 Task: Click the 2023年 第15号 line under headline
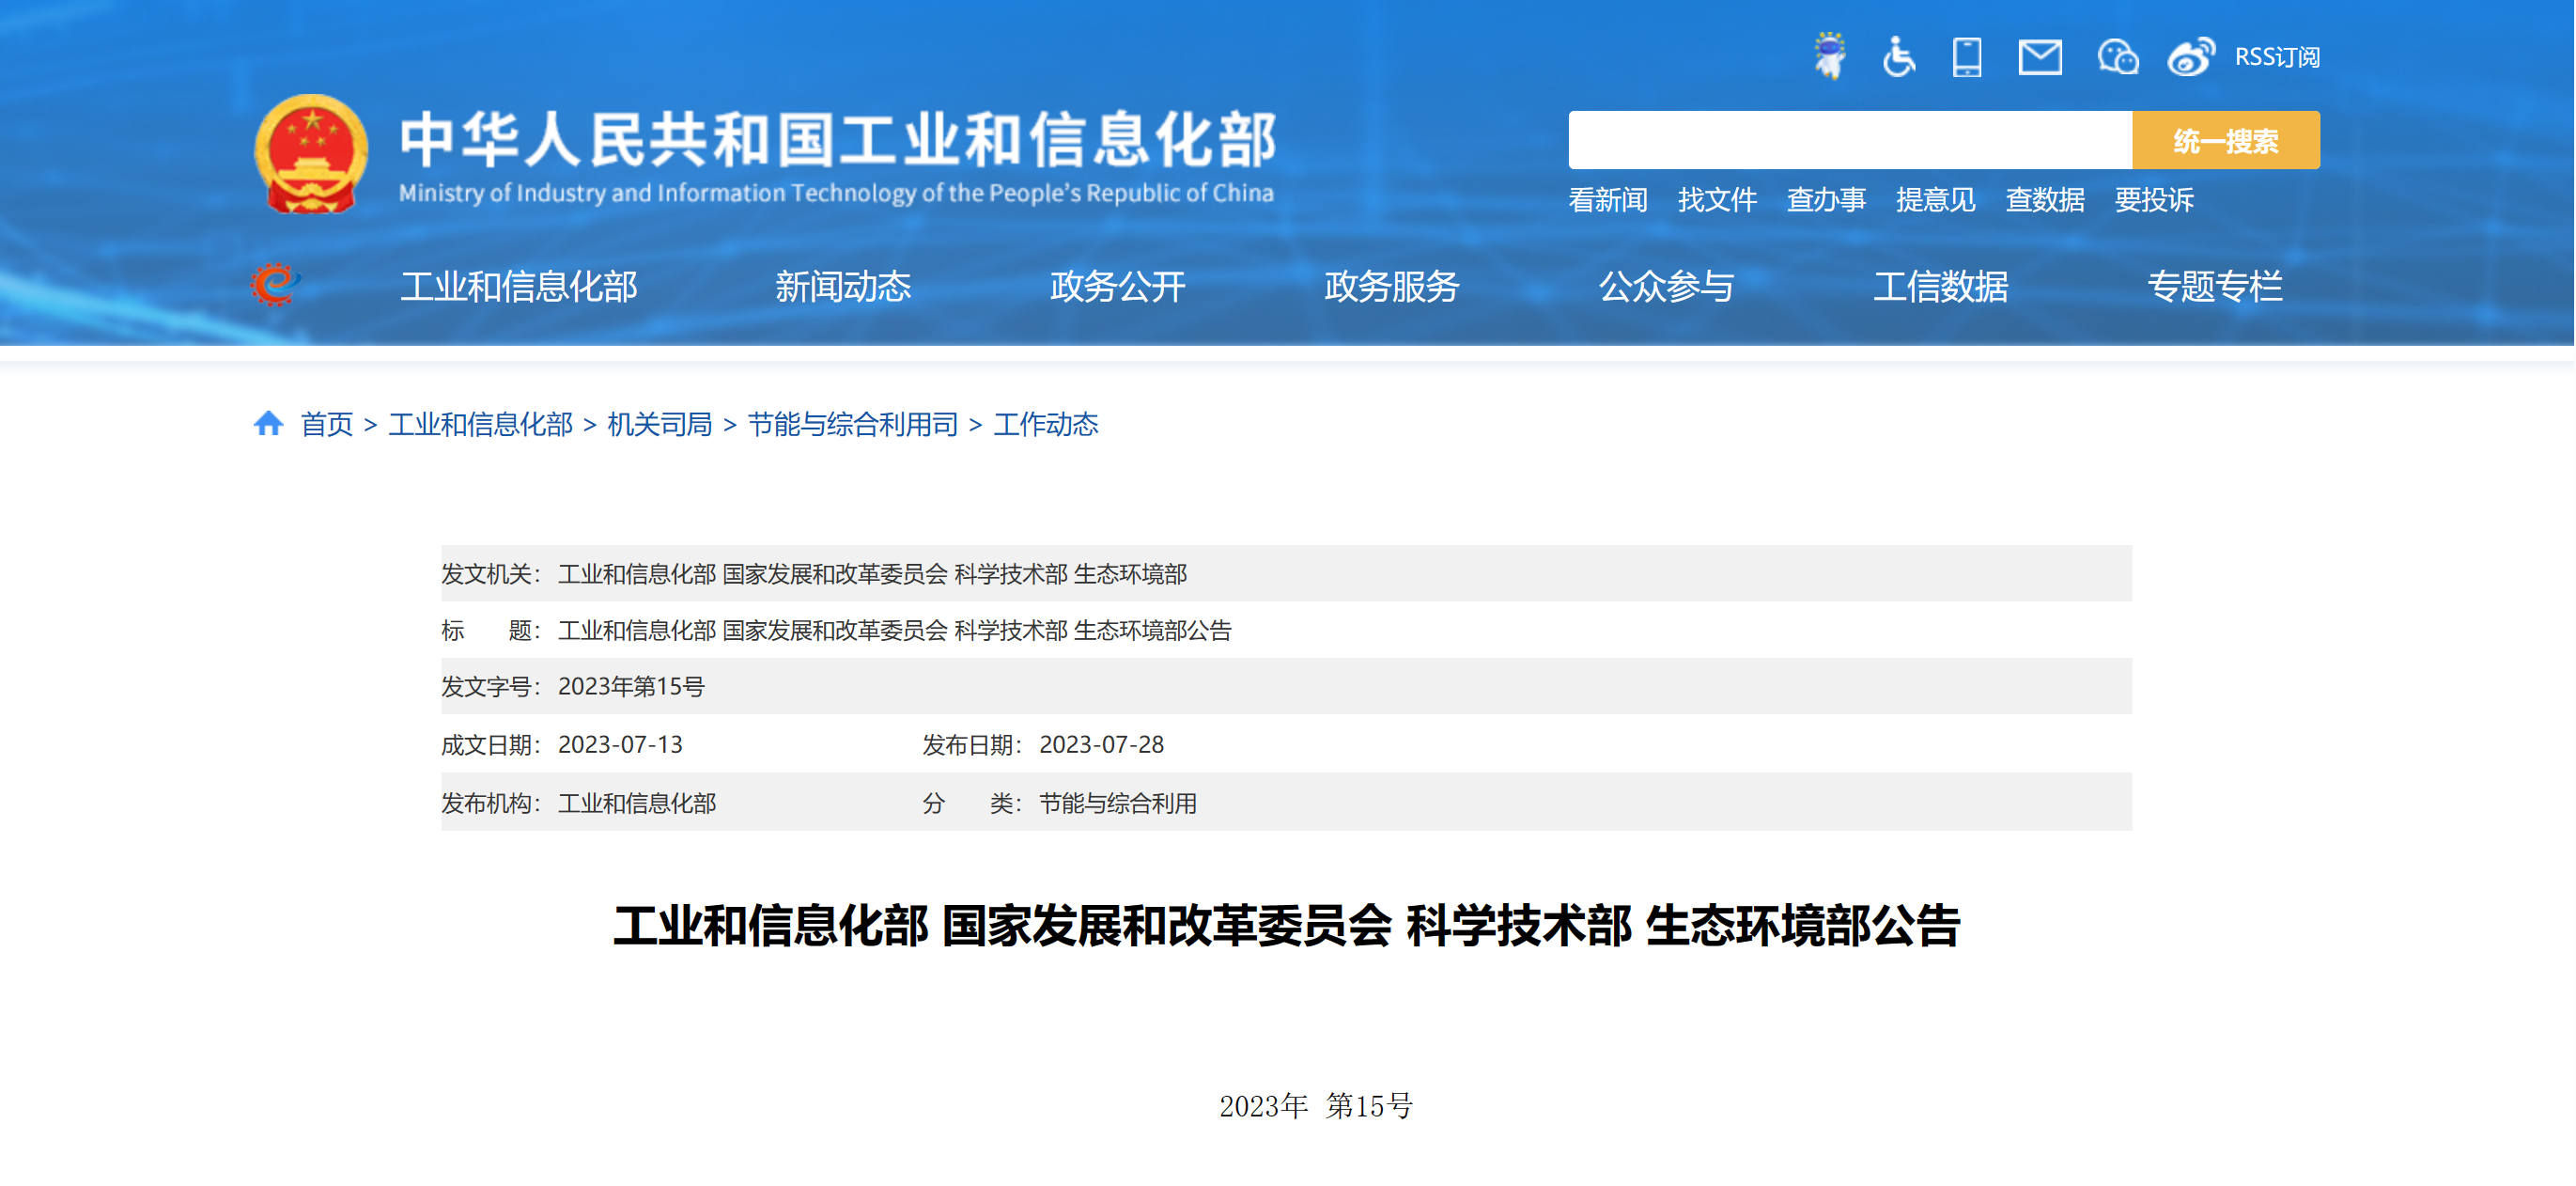click(x=1315, y=1106)
